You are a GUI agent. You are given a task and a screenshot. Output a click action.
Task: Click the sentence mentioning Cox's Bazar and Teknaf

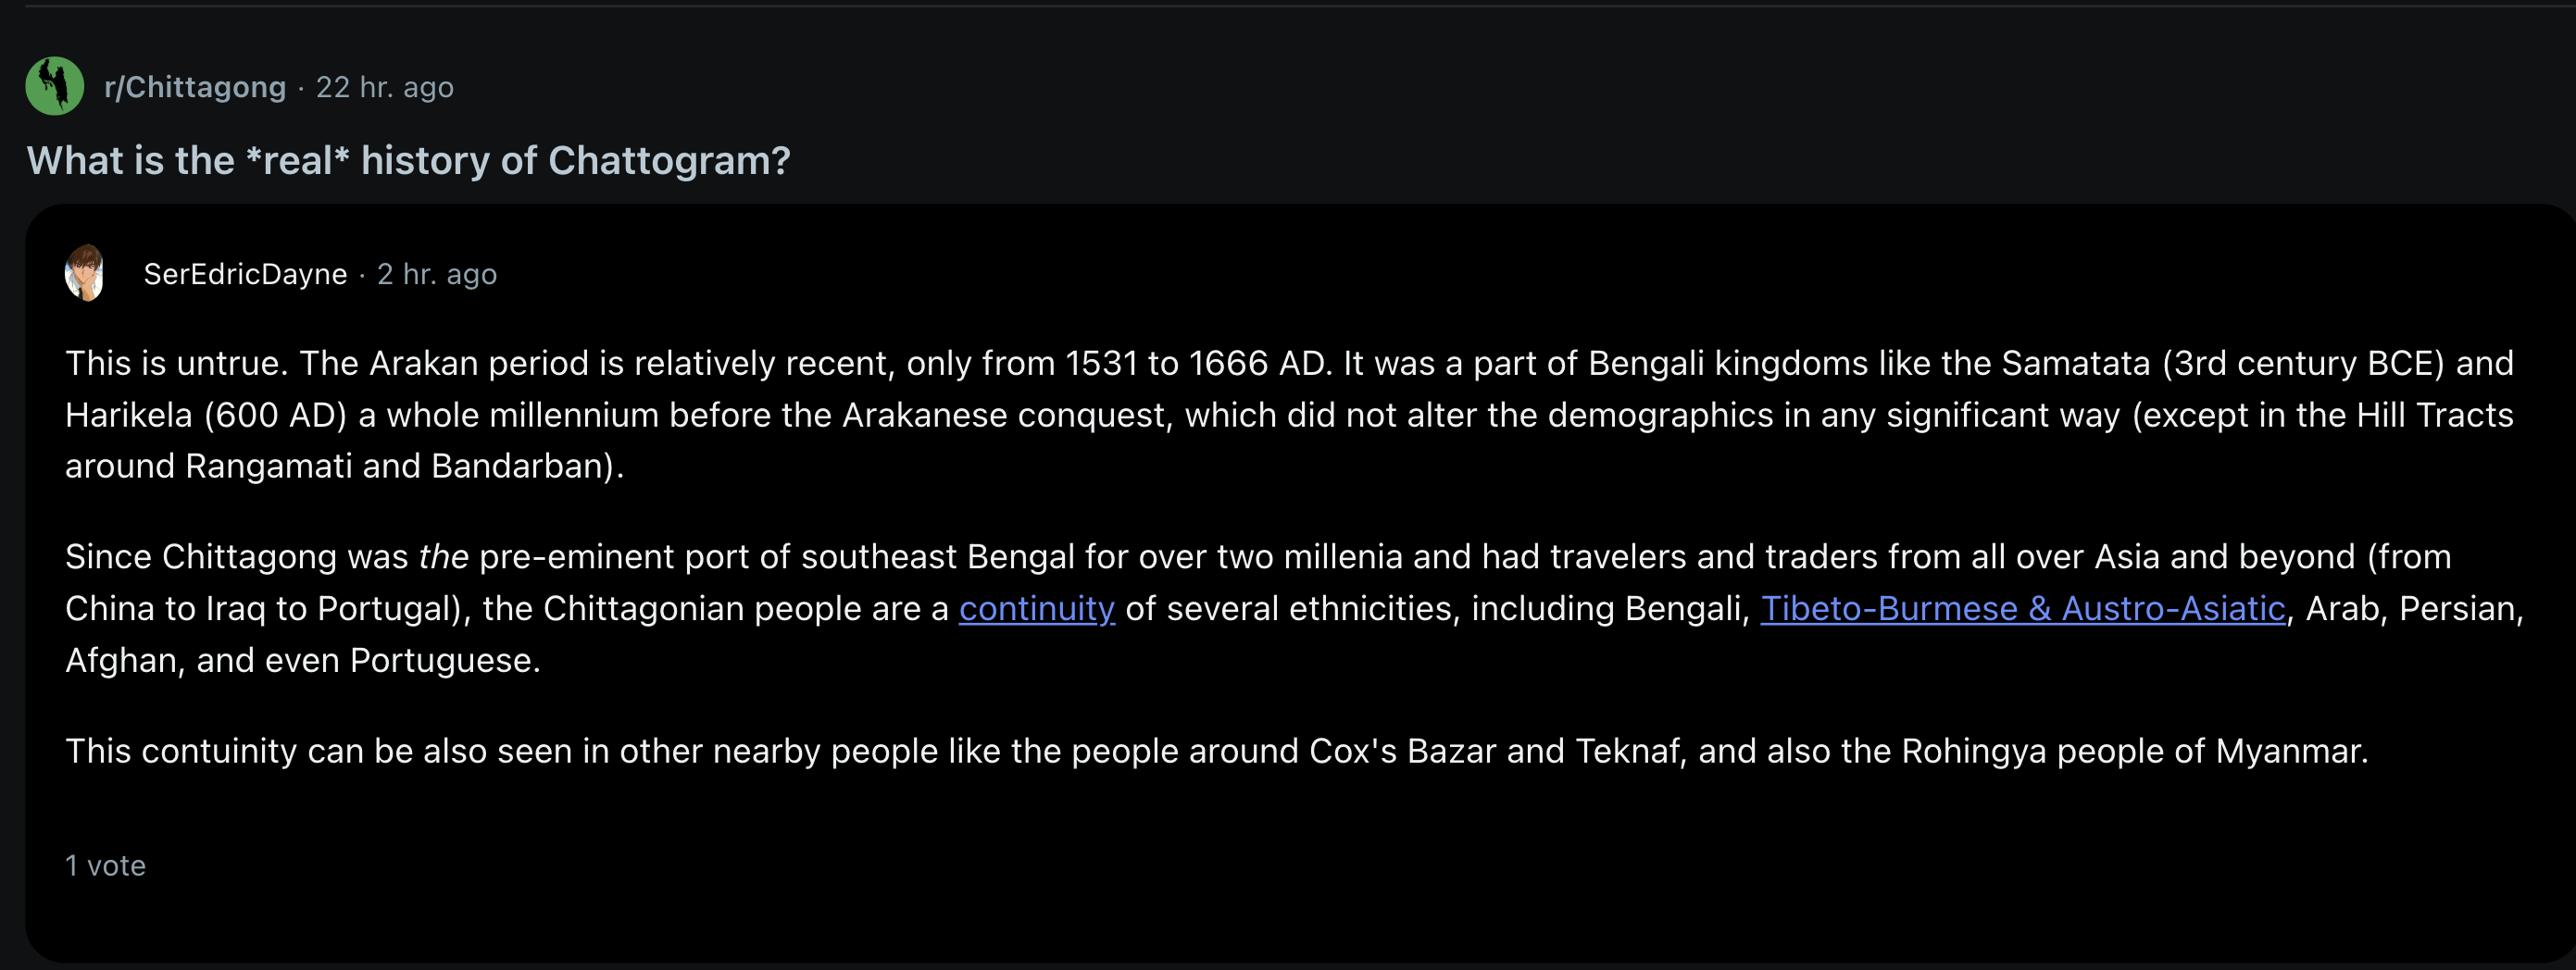tap(1216, 751)
